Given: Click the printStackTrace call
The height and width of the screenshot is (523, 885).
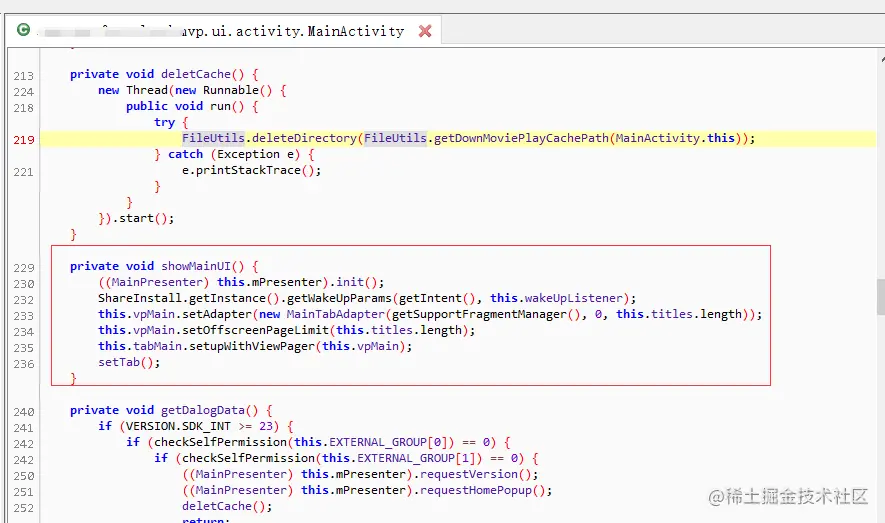Looking at the screenshot, I should click(x=248, y=170).
